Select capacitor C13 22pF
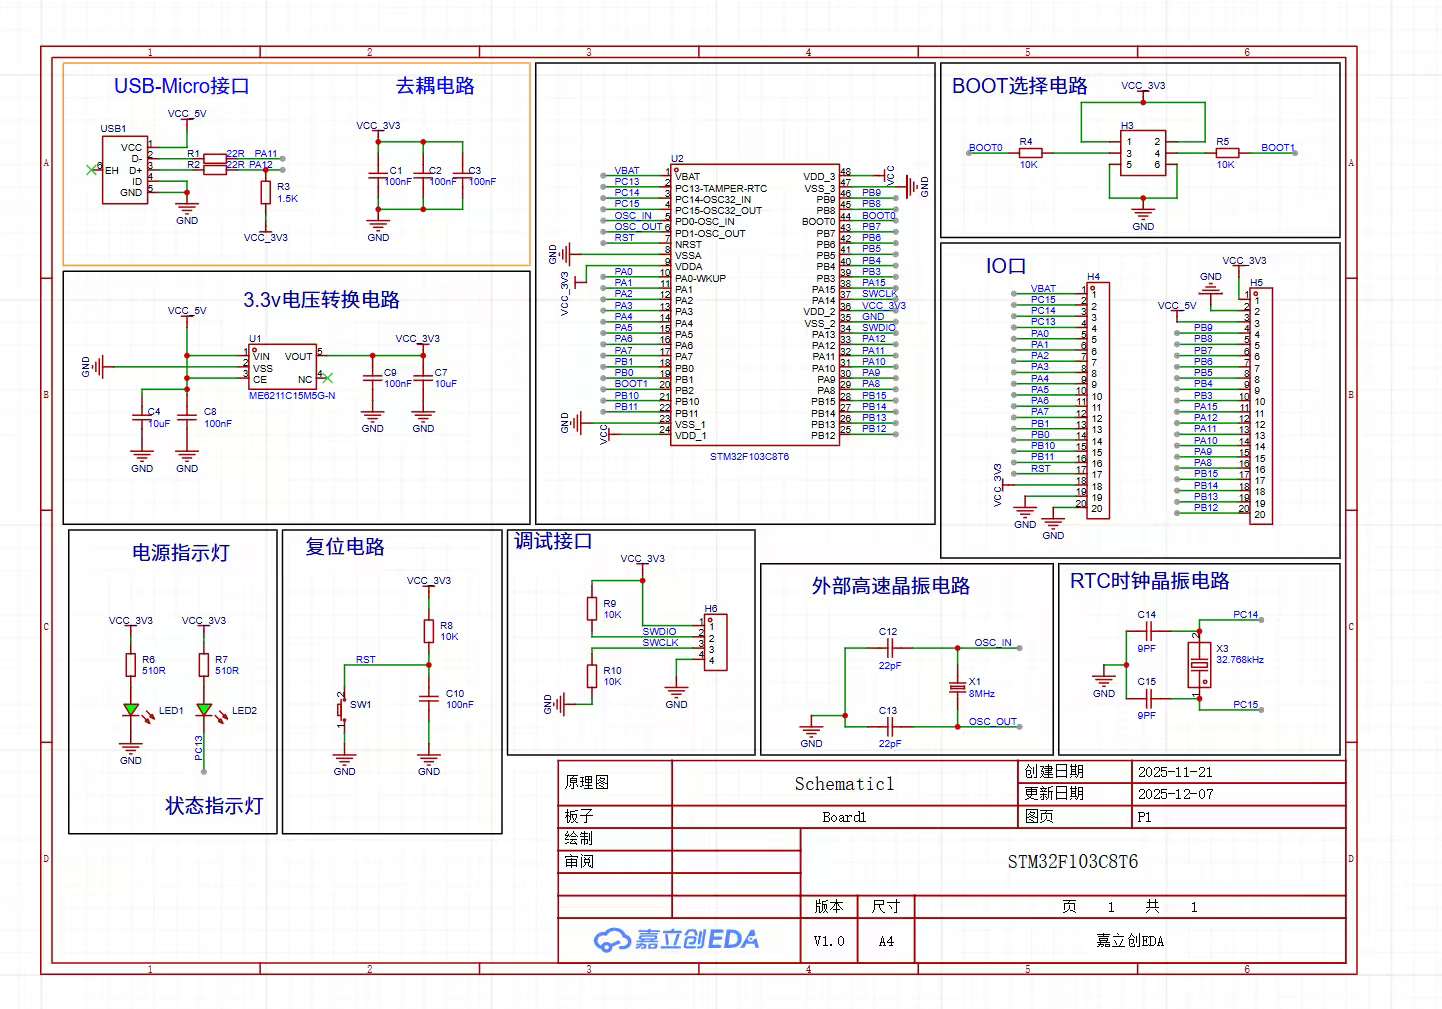This screenshot has width=1442, height=1009. click(888, 726)
